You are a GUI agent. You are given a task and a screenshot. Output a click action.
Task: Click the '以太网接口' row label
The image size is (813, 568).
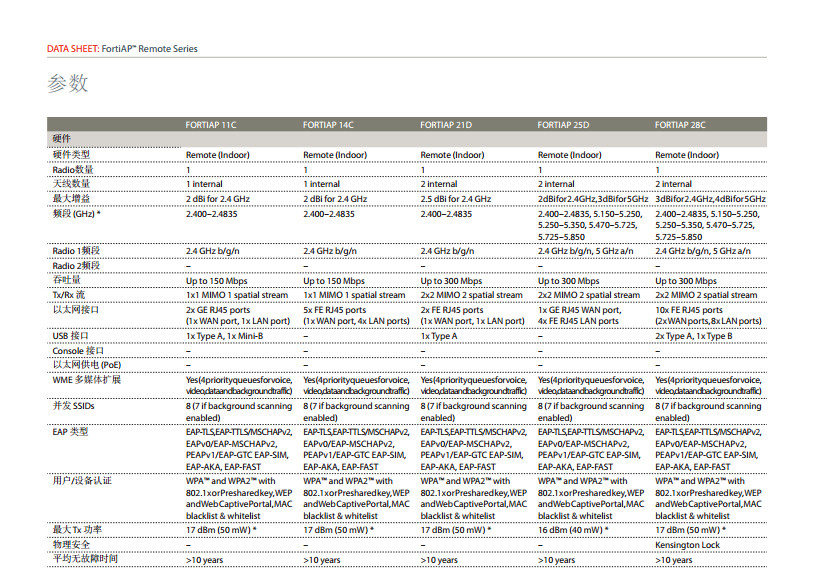(76, 310)
